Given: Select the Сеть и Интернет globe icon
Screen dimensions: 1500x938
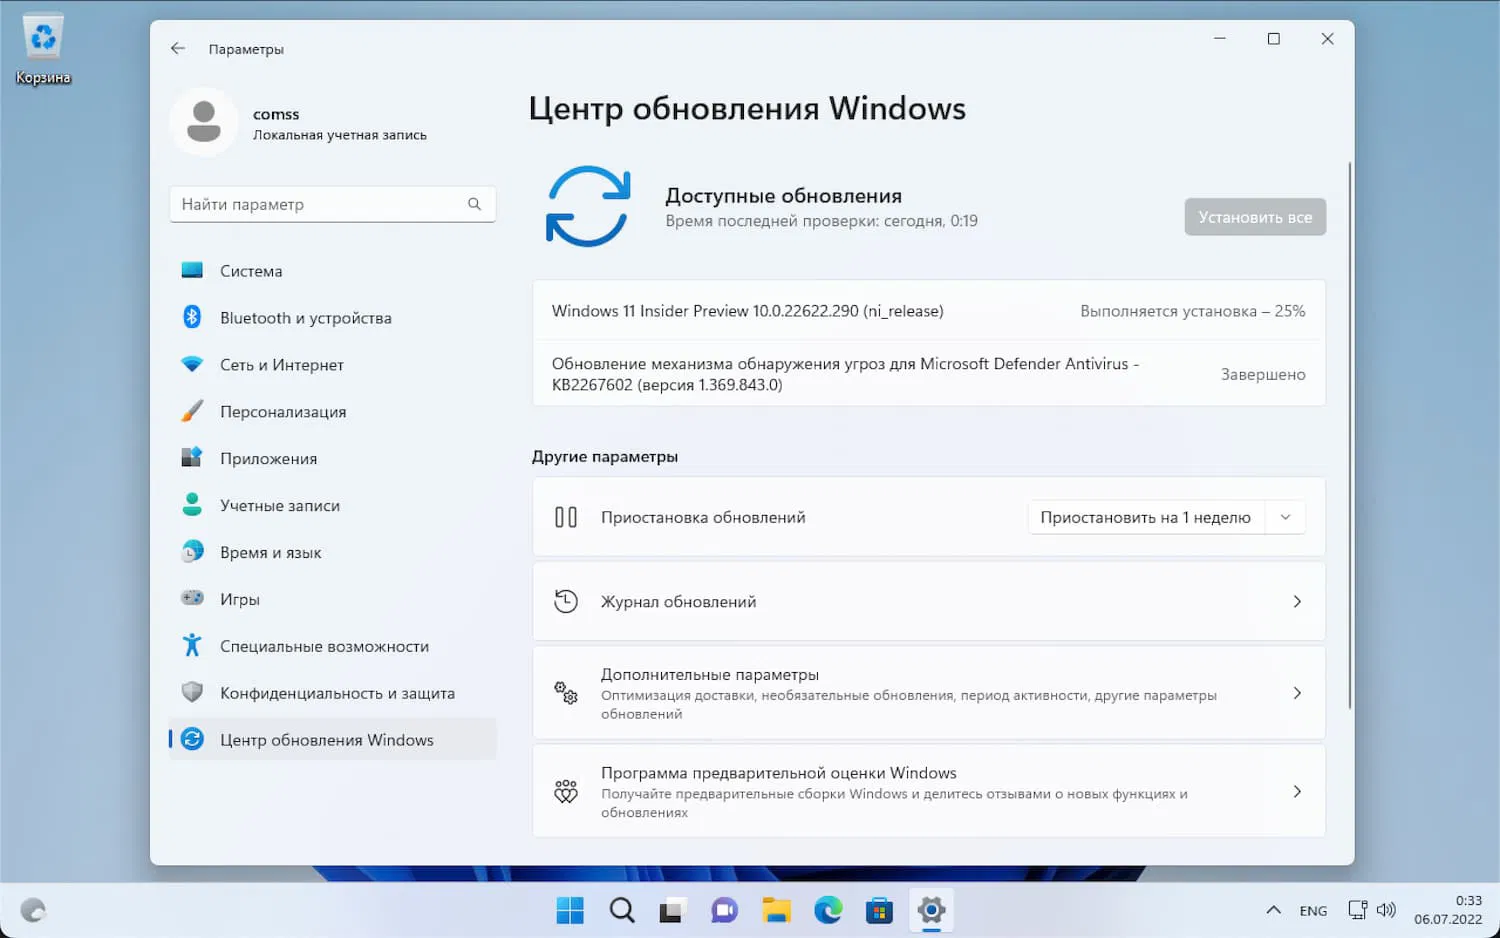Looking at the screenshot, I should [191, 364].
